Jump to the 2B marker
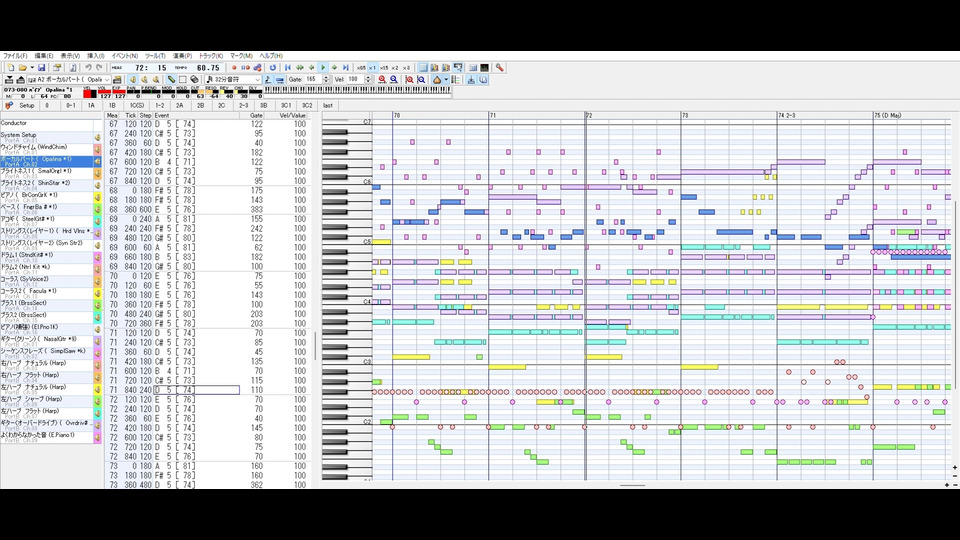960x540 pixels. point(200,106)
